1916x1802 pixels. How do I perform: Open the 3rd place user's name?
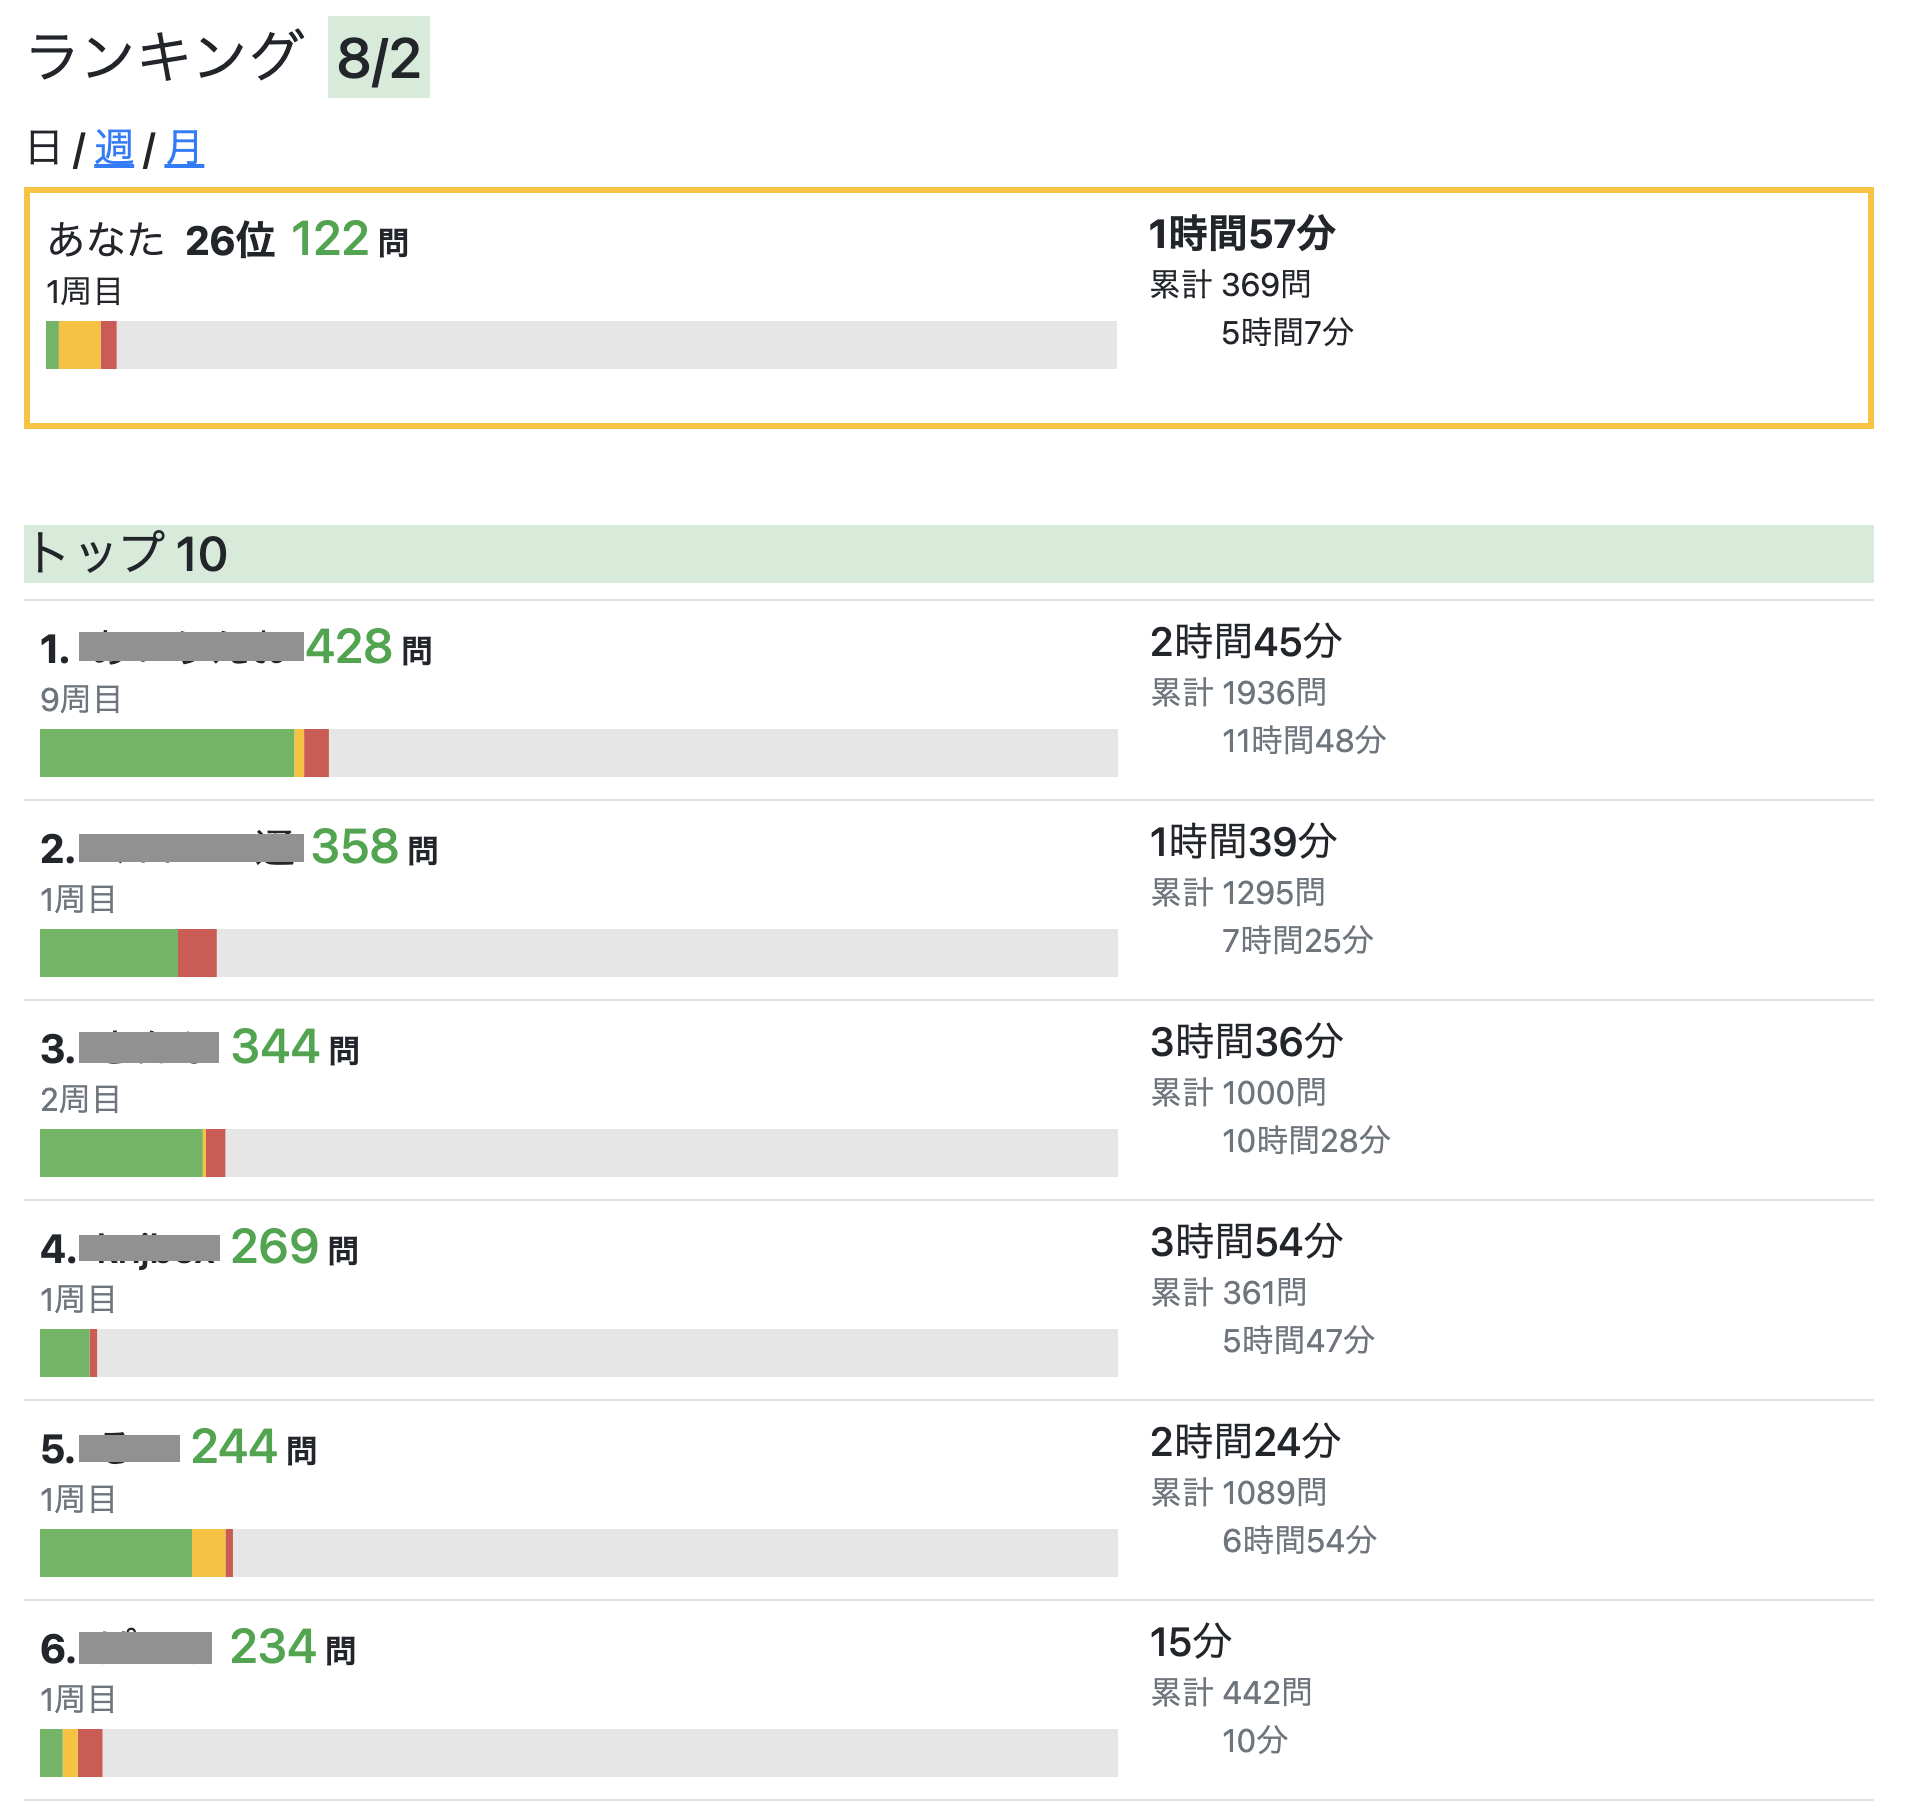(x=148, y=1048)
